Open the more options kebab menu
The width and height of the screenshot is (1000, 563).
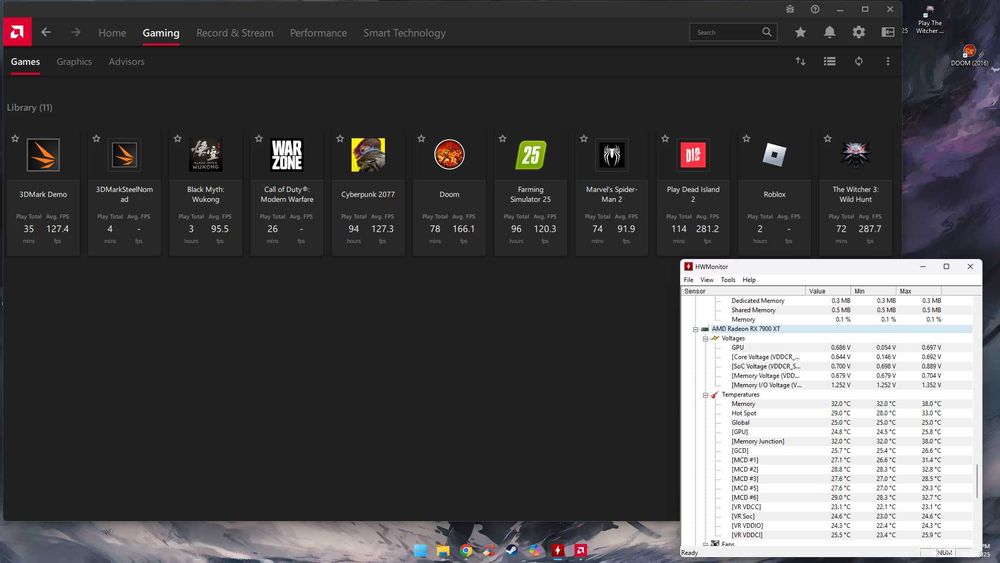(x=887, y=61)
